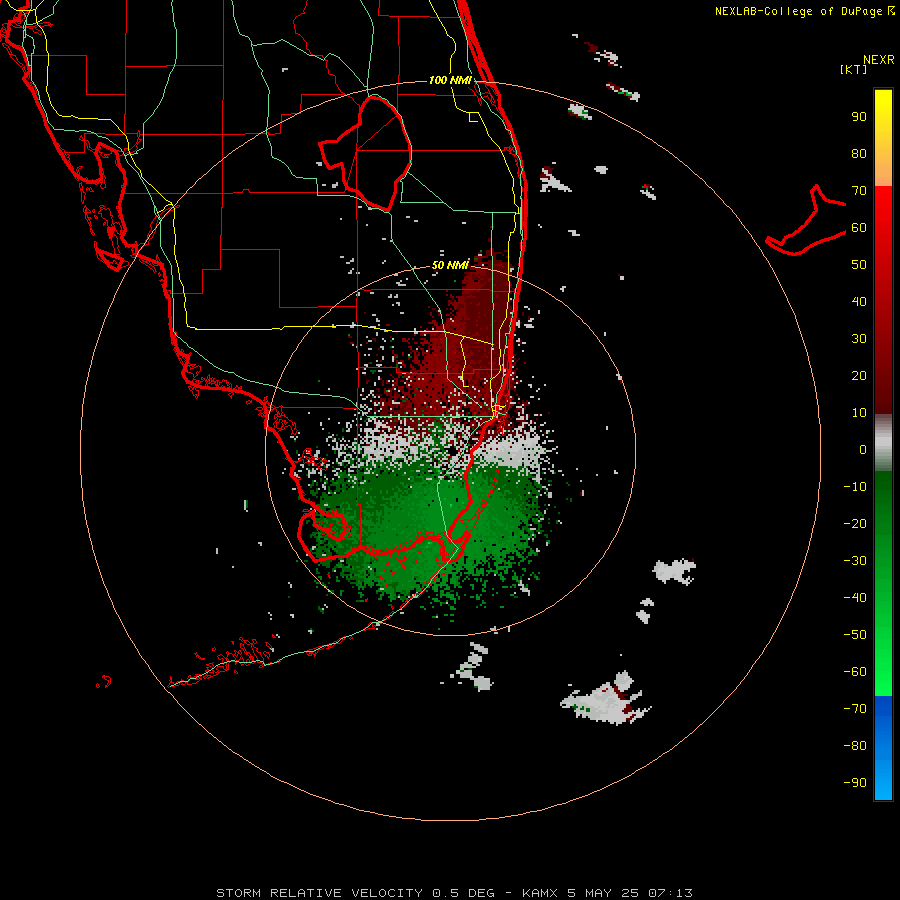
Task: Select the -30 knot scale value
Action: tap(855, 561)
